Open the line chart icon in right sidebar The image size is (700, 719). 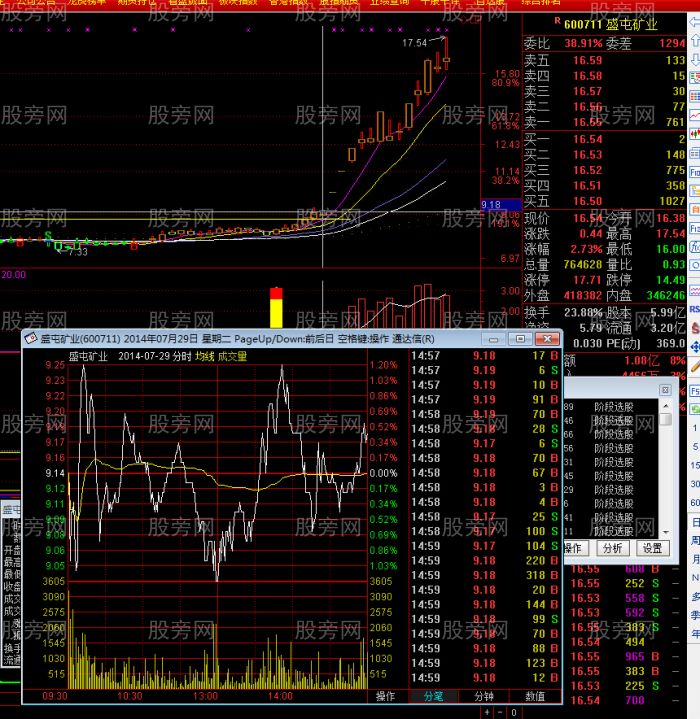695,115
